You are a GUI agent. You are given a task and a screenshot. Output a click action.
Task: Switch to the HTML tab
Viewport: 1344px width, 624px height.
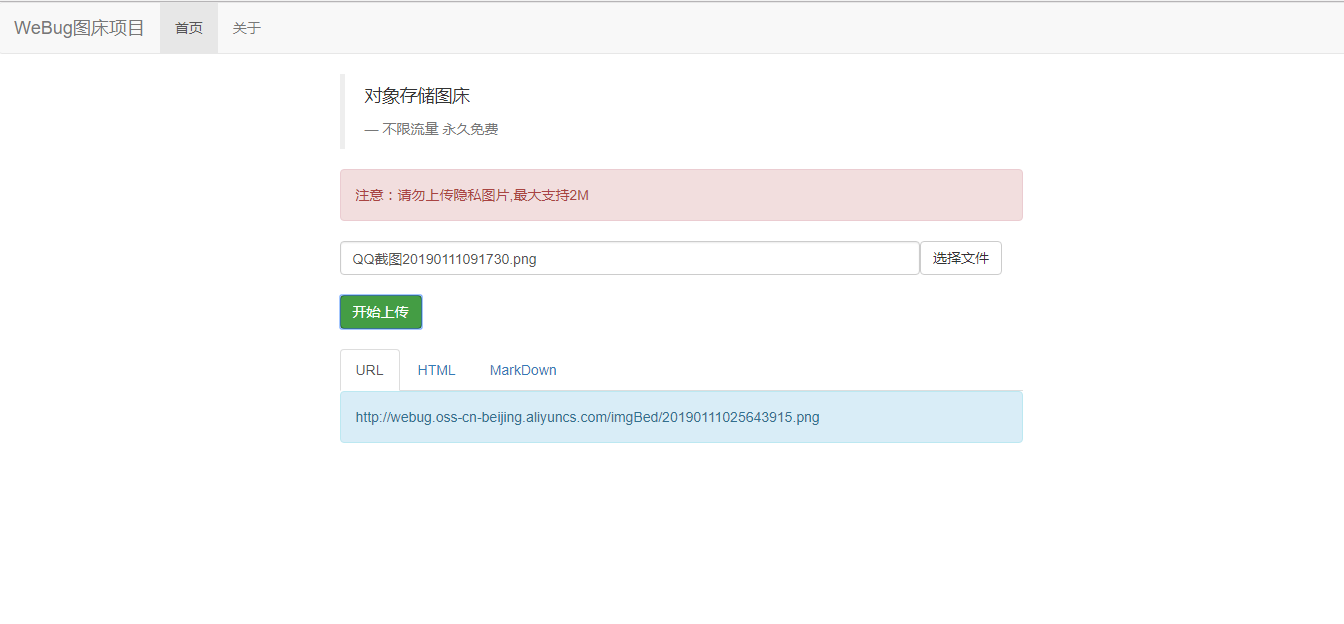[436, 370]
